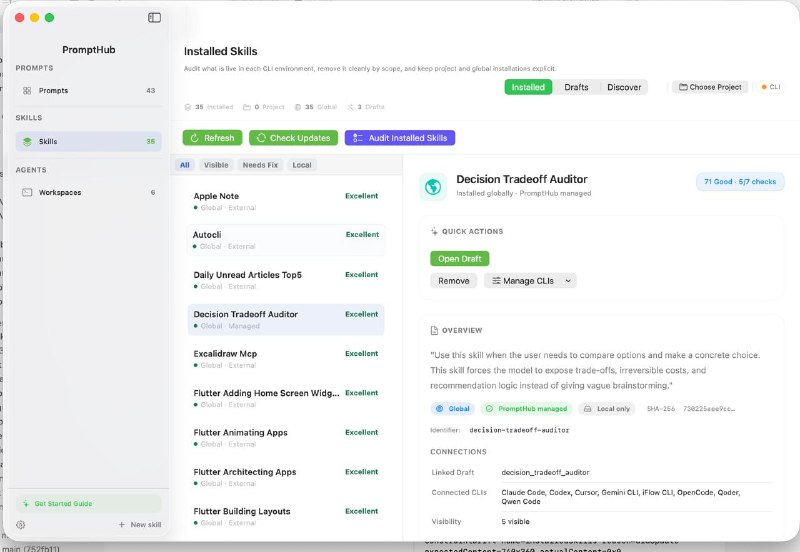The width and height of the screenshot is (800, 552).
Task: Open Draft for the selected skill
Action: pos(460,259)
